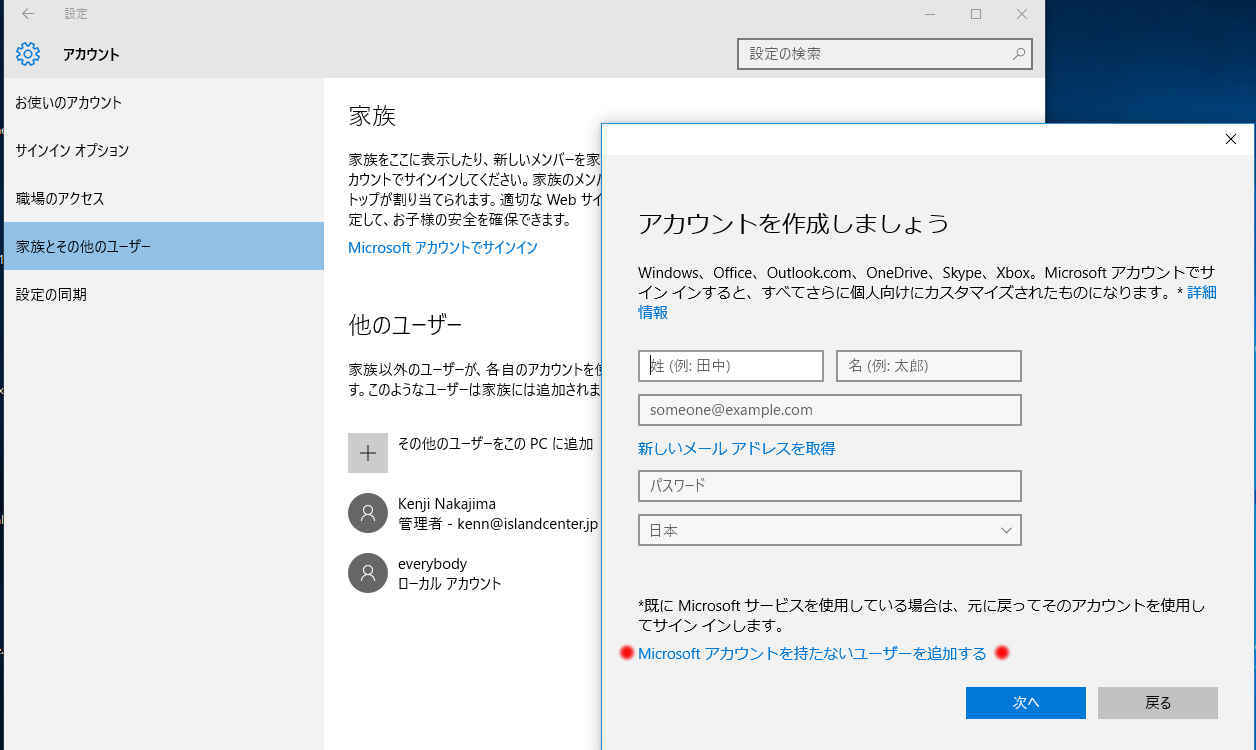Image resolution: width=1256 pixels, height=750 pixels.
Task: Minimize the Settings window
Action: coord(930,14)
